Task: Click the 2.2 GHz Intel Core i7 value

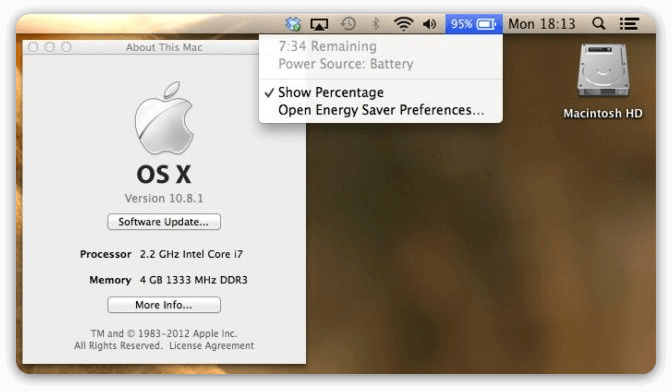Action: click(191, 254)
